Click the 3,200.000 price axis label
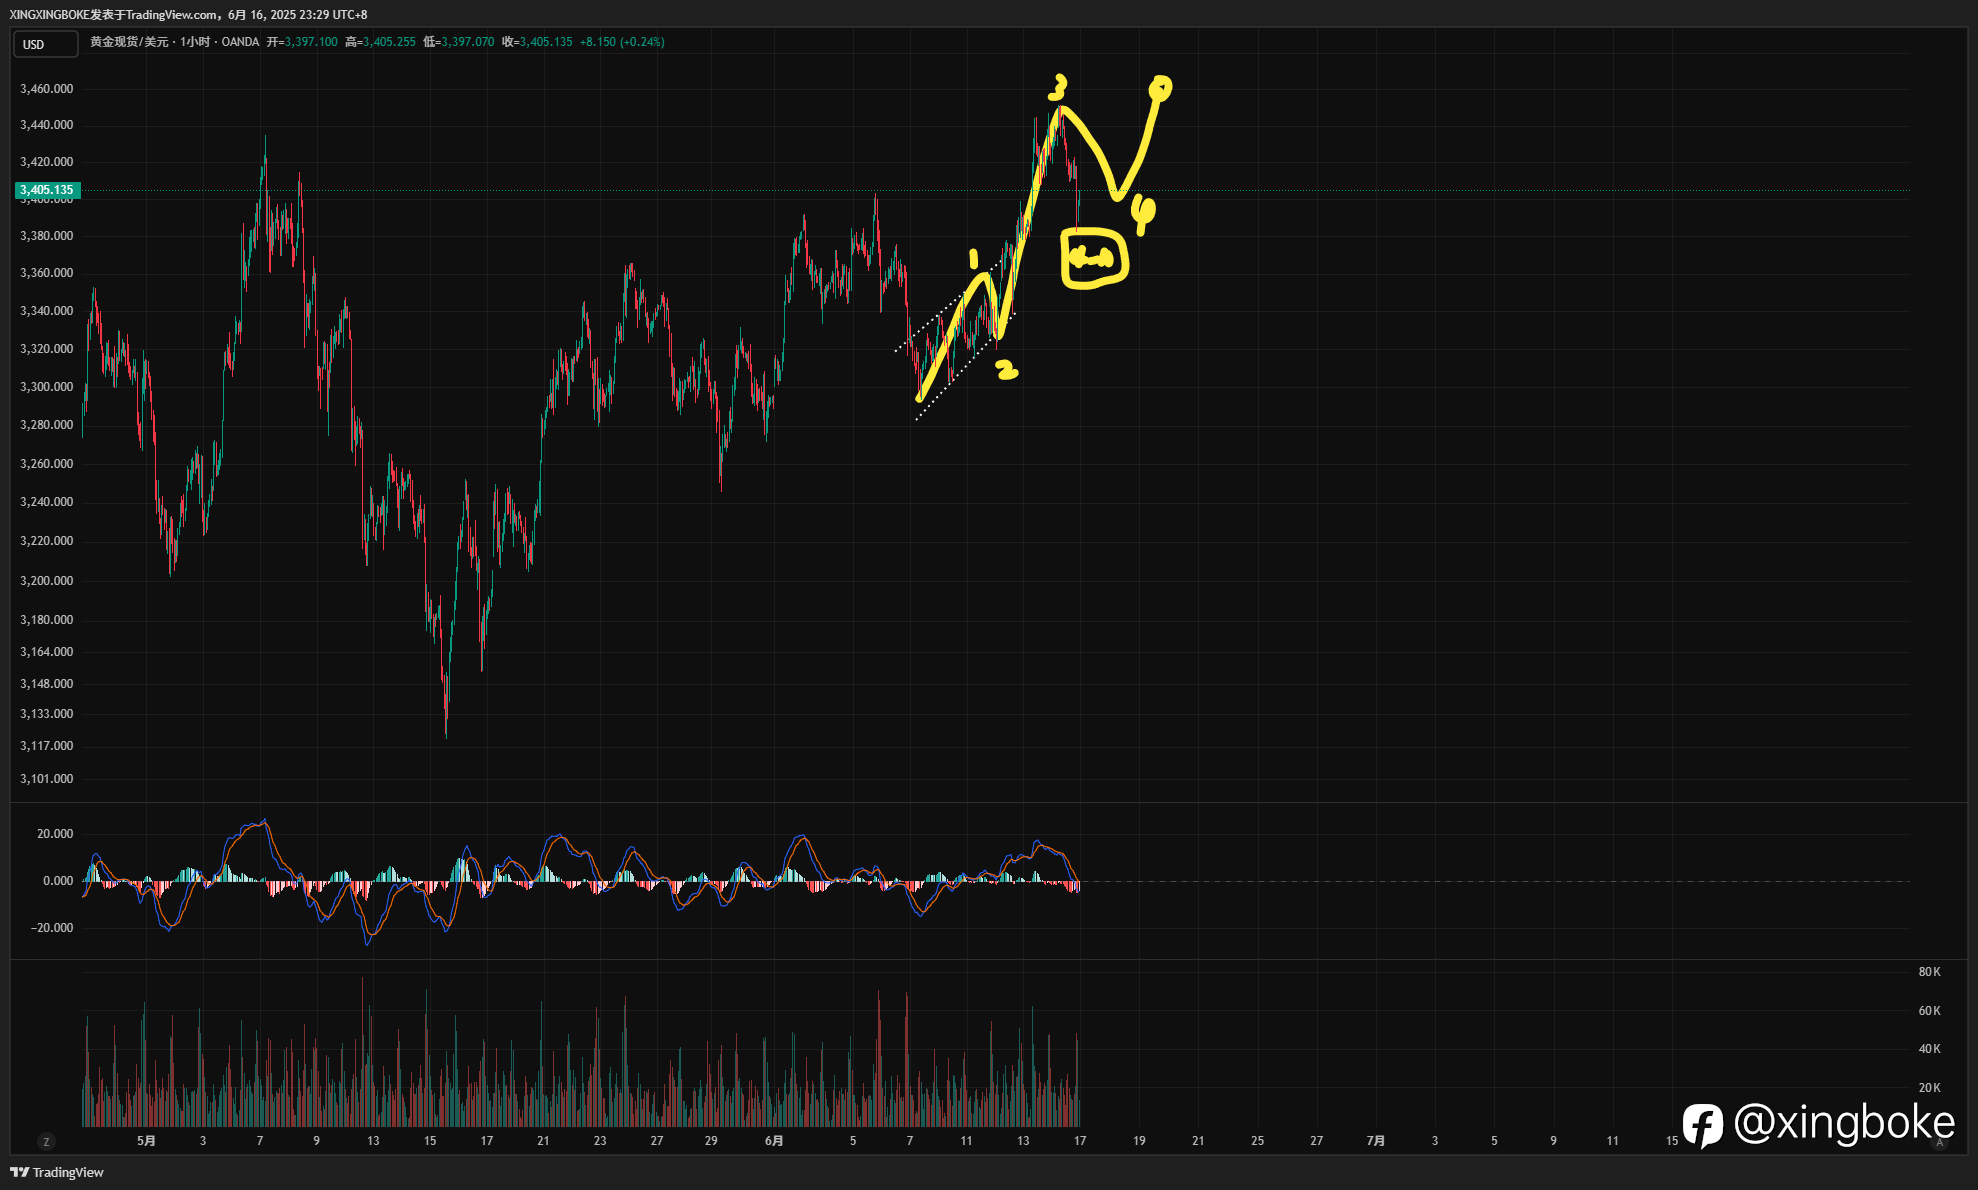This screenshot has height=1190, width=1978. point(47,581)
